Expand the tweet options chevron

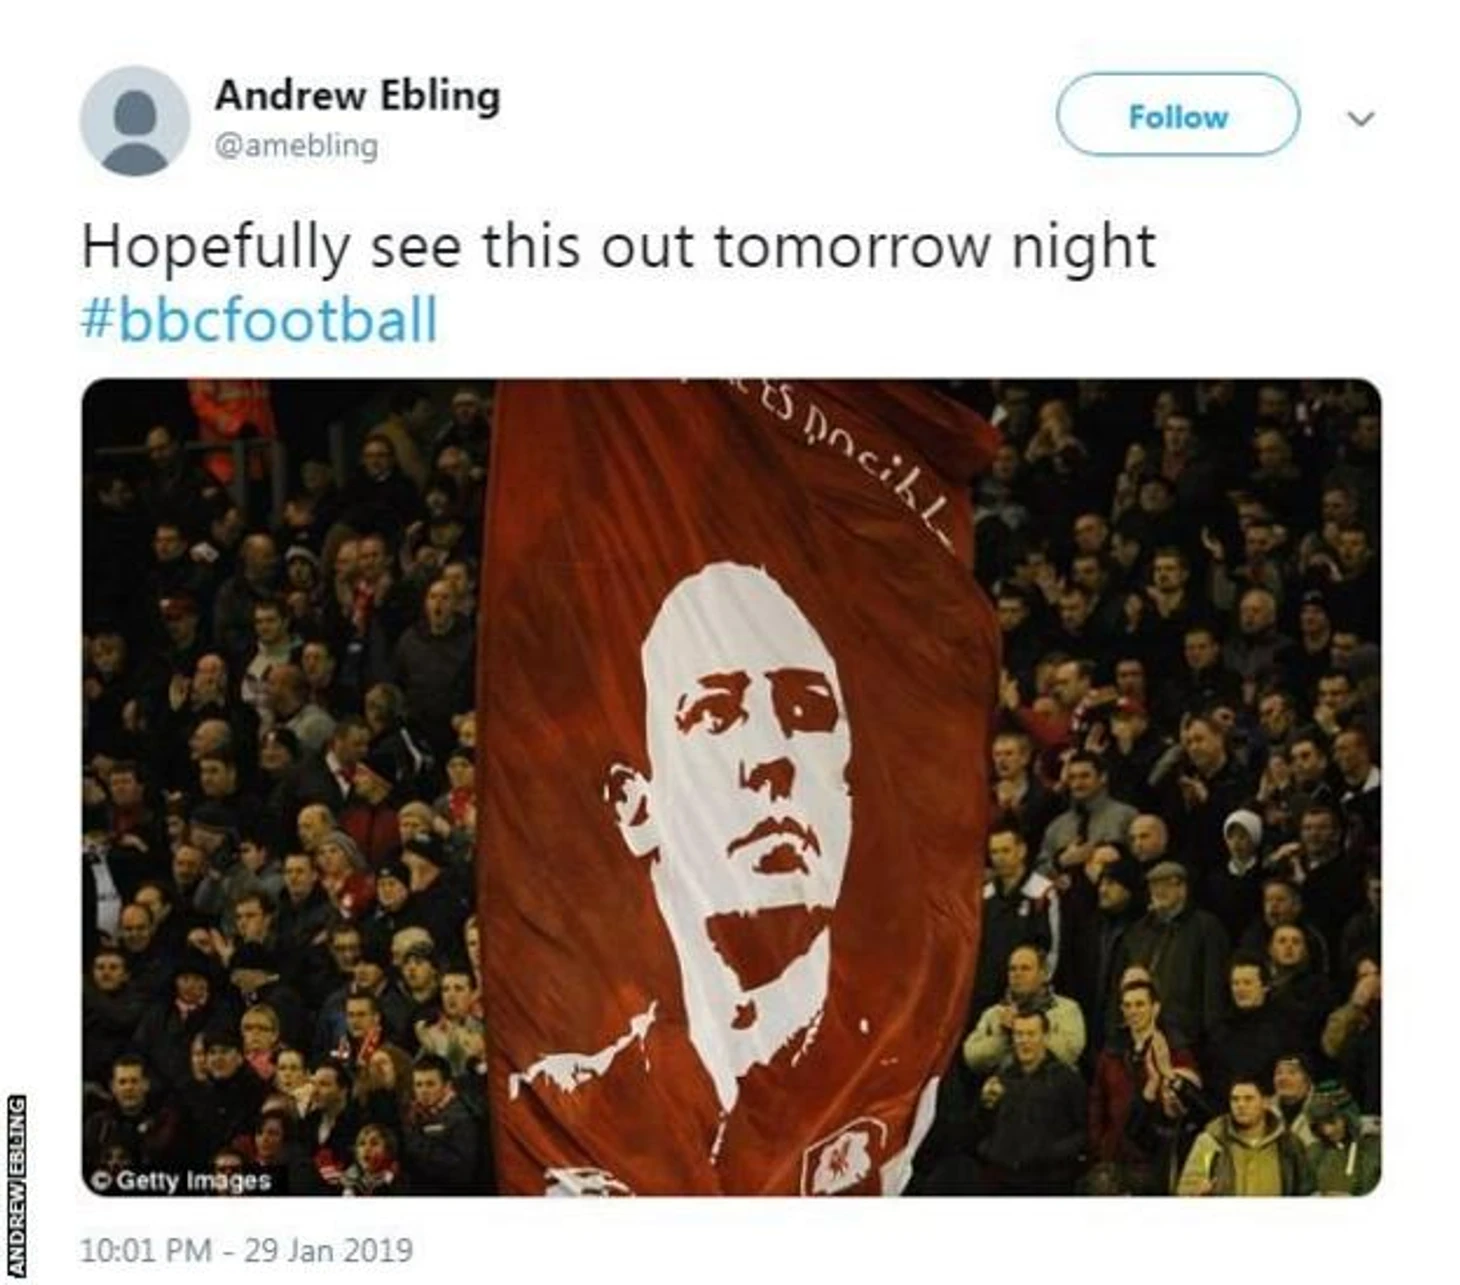(1361, 118)
